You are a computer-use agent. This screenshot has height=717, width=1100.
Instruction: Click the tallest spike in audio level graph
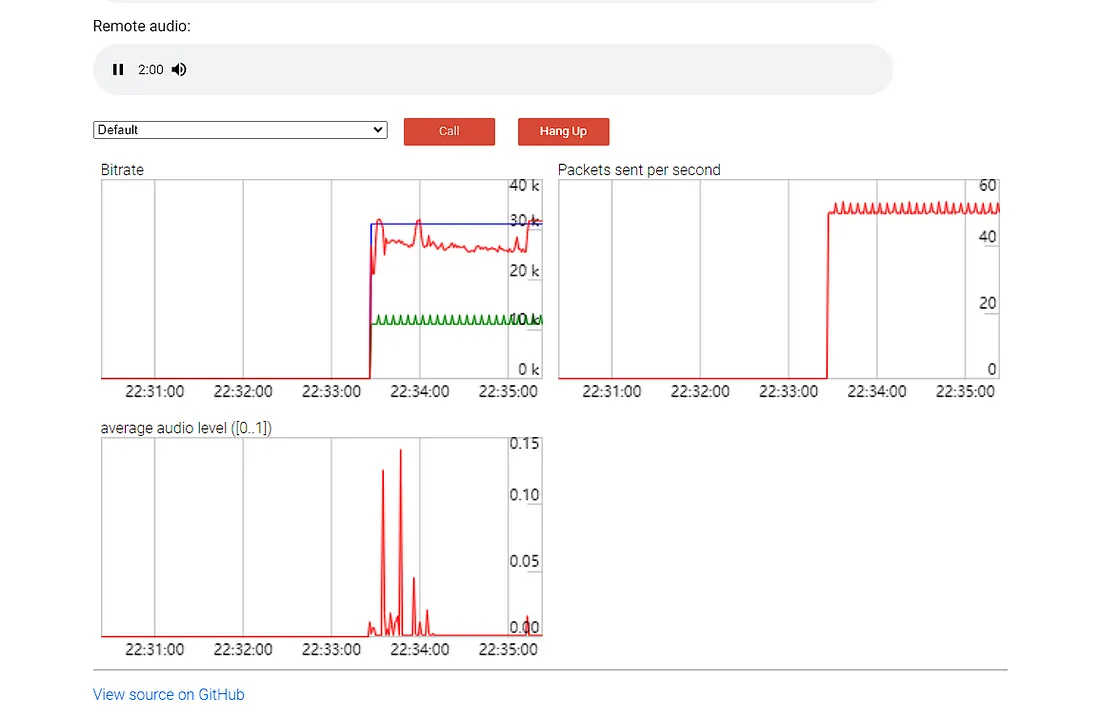point(401,452)
